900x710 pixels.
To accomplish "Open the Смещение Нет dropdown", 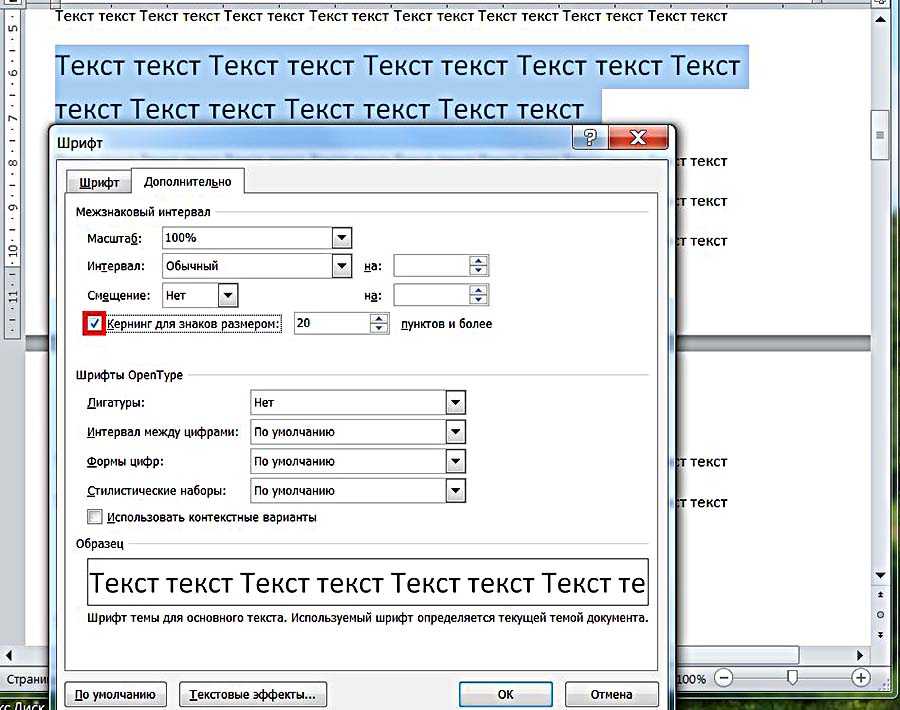I will coord(228,296).
